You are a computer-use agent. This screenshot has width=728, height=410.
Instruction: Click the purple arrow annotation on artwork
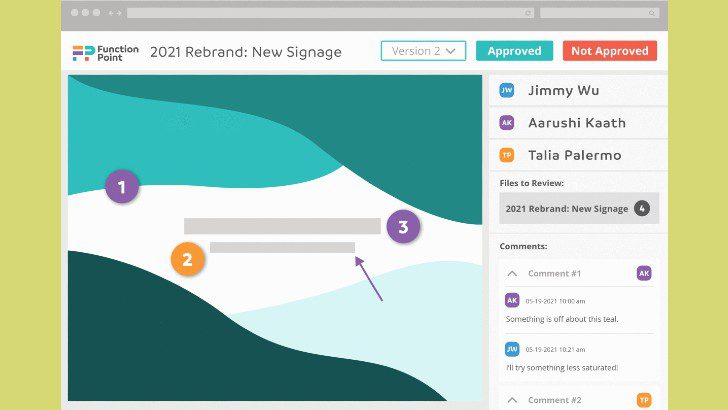[369, 279]
